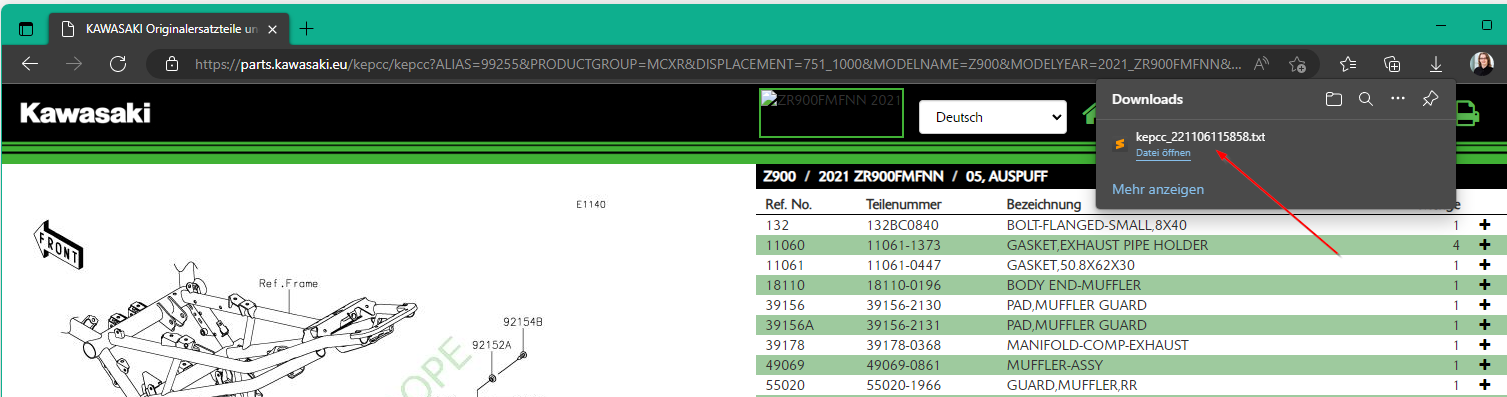The image size is (1507, 397).
Task: Focus the parts.kawasaki.eu address bar
Action: click(x=718, y=64)
